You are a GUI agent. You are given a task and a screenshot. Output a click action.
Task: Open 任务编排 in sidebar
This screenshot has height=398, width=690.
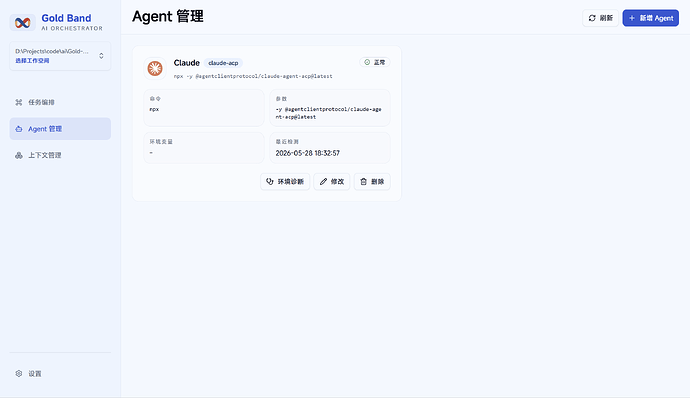[x=60, y=102]
